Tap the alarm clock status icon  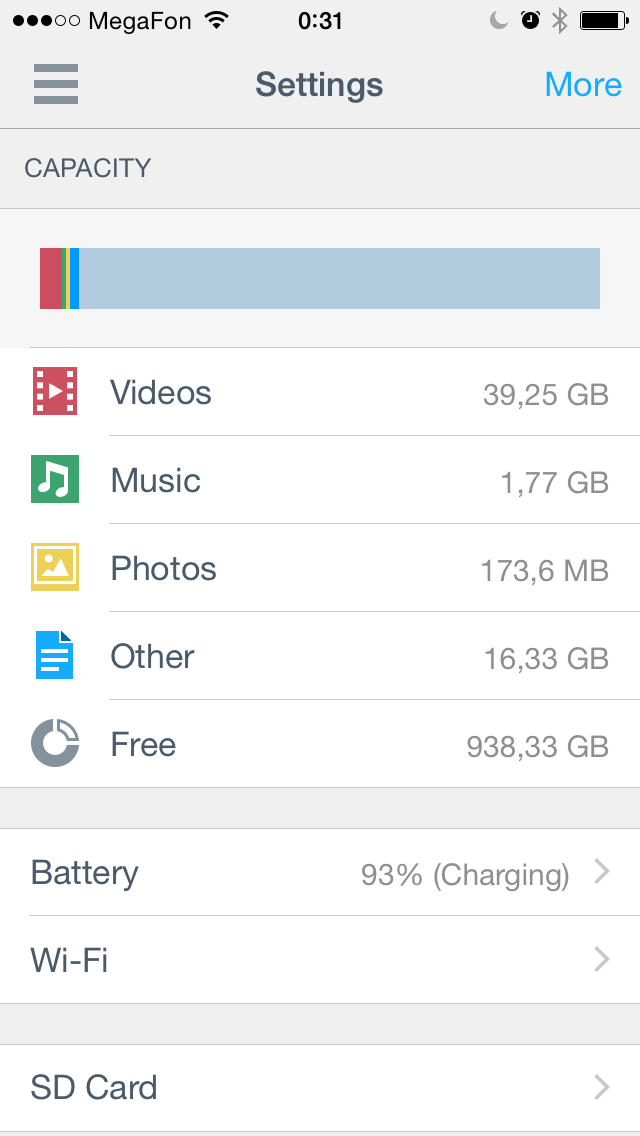(x=531, y=20)
